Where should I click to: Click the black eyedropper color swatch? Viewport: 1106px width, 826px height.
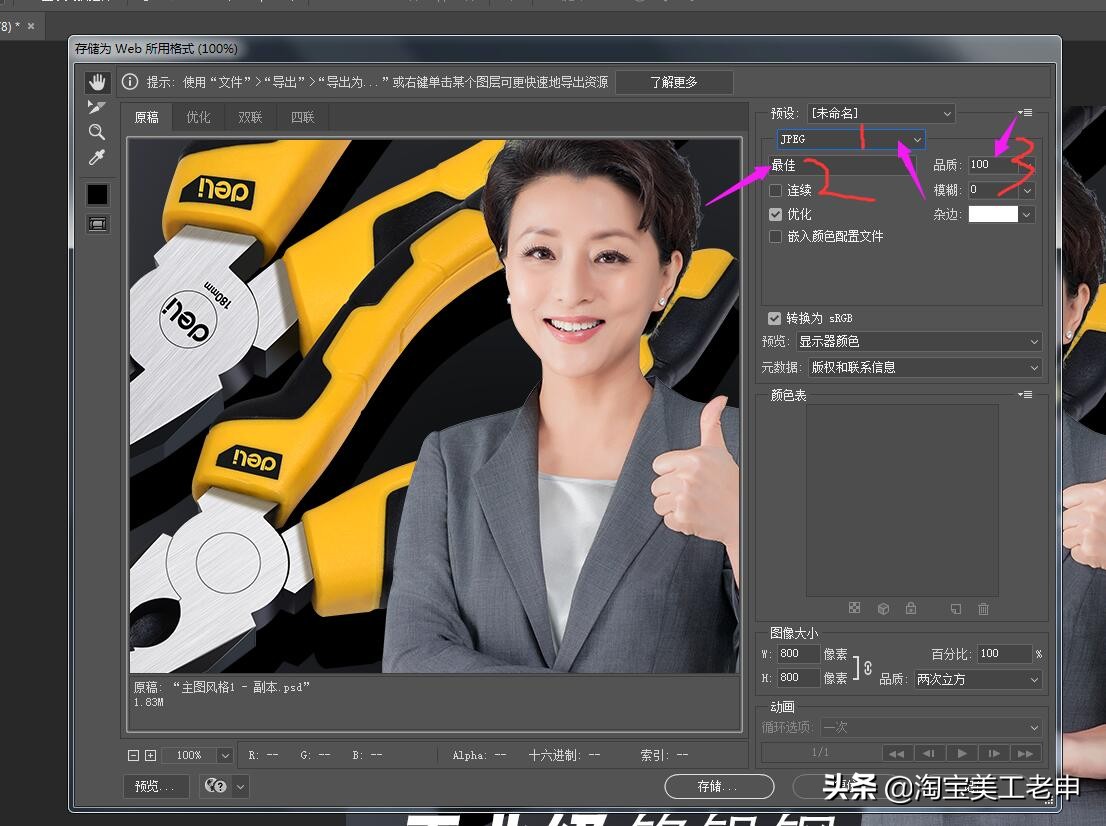(x=97, y=194)
